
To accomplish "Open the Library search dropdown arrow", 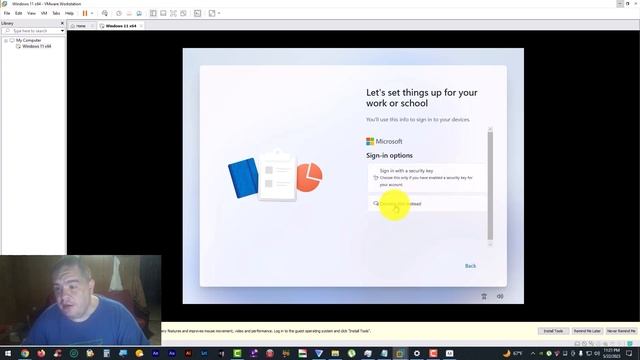I will point(62,31).
